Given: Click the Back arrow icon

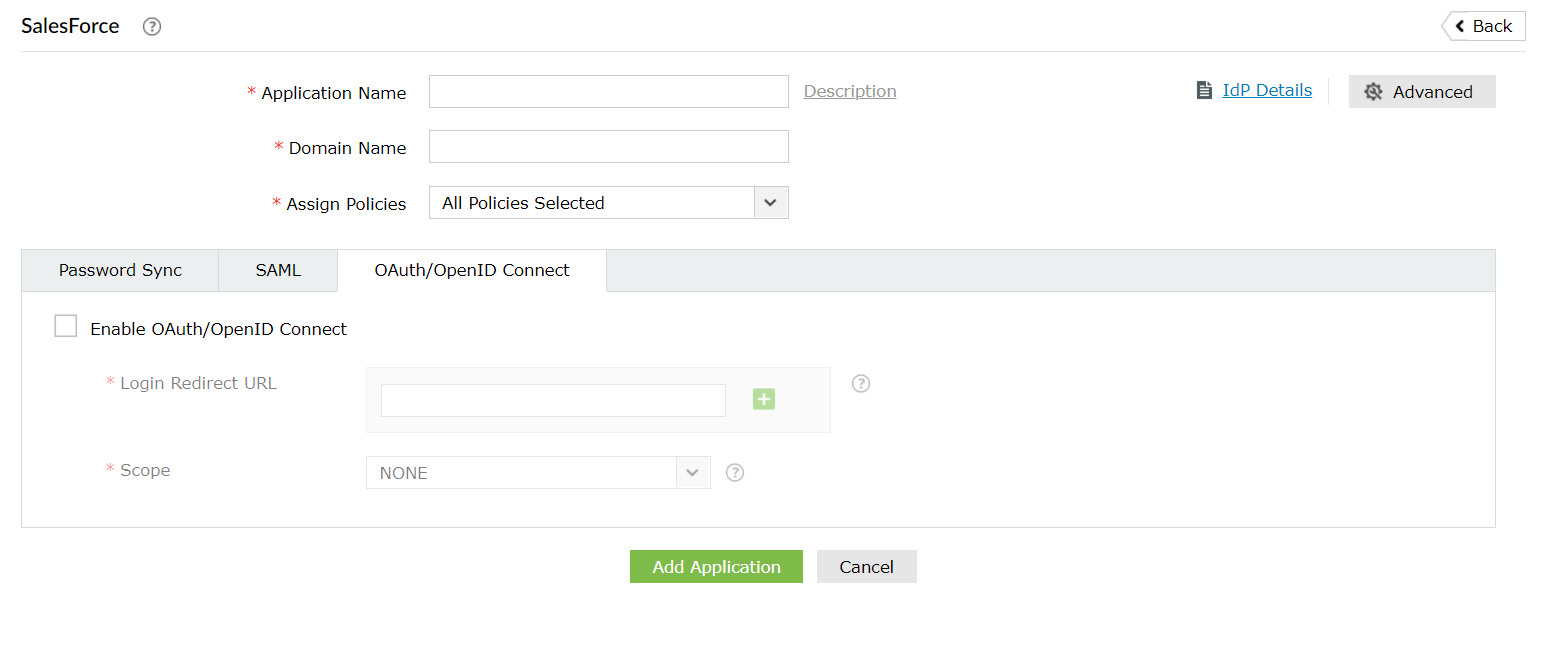Looking at the screenshot, I should [1461, 26].
